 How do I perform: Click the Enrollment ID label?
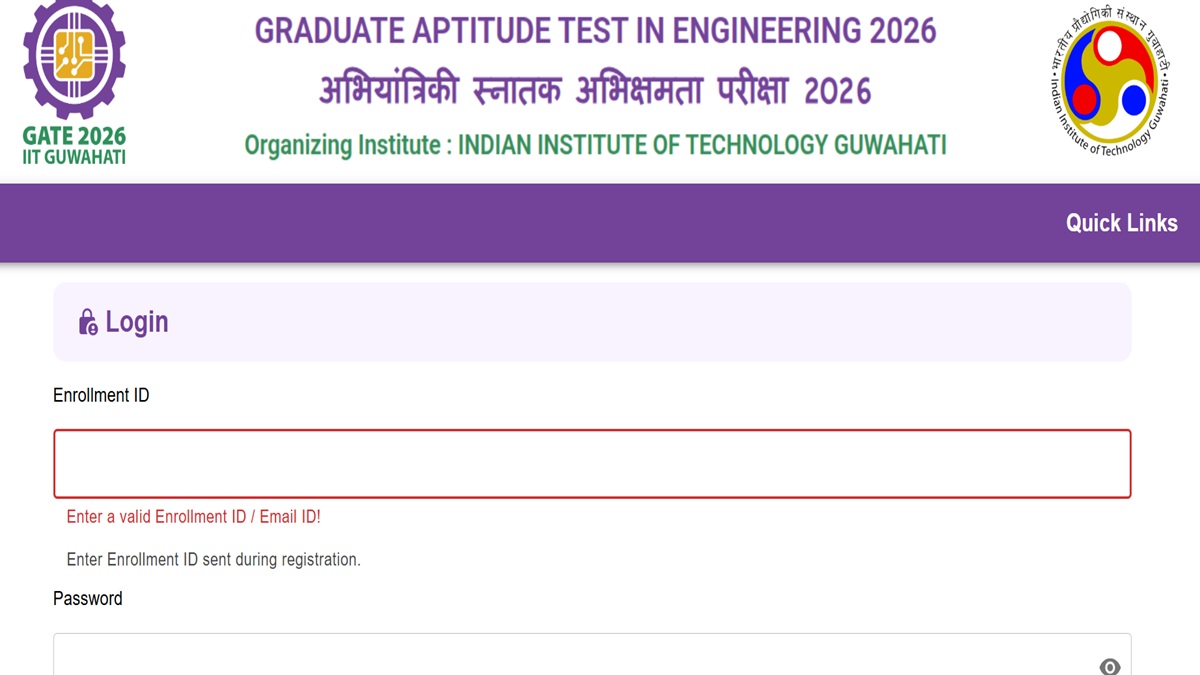pyautogui.click(x=101, y=395)
